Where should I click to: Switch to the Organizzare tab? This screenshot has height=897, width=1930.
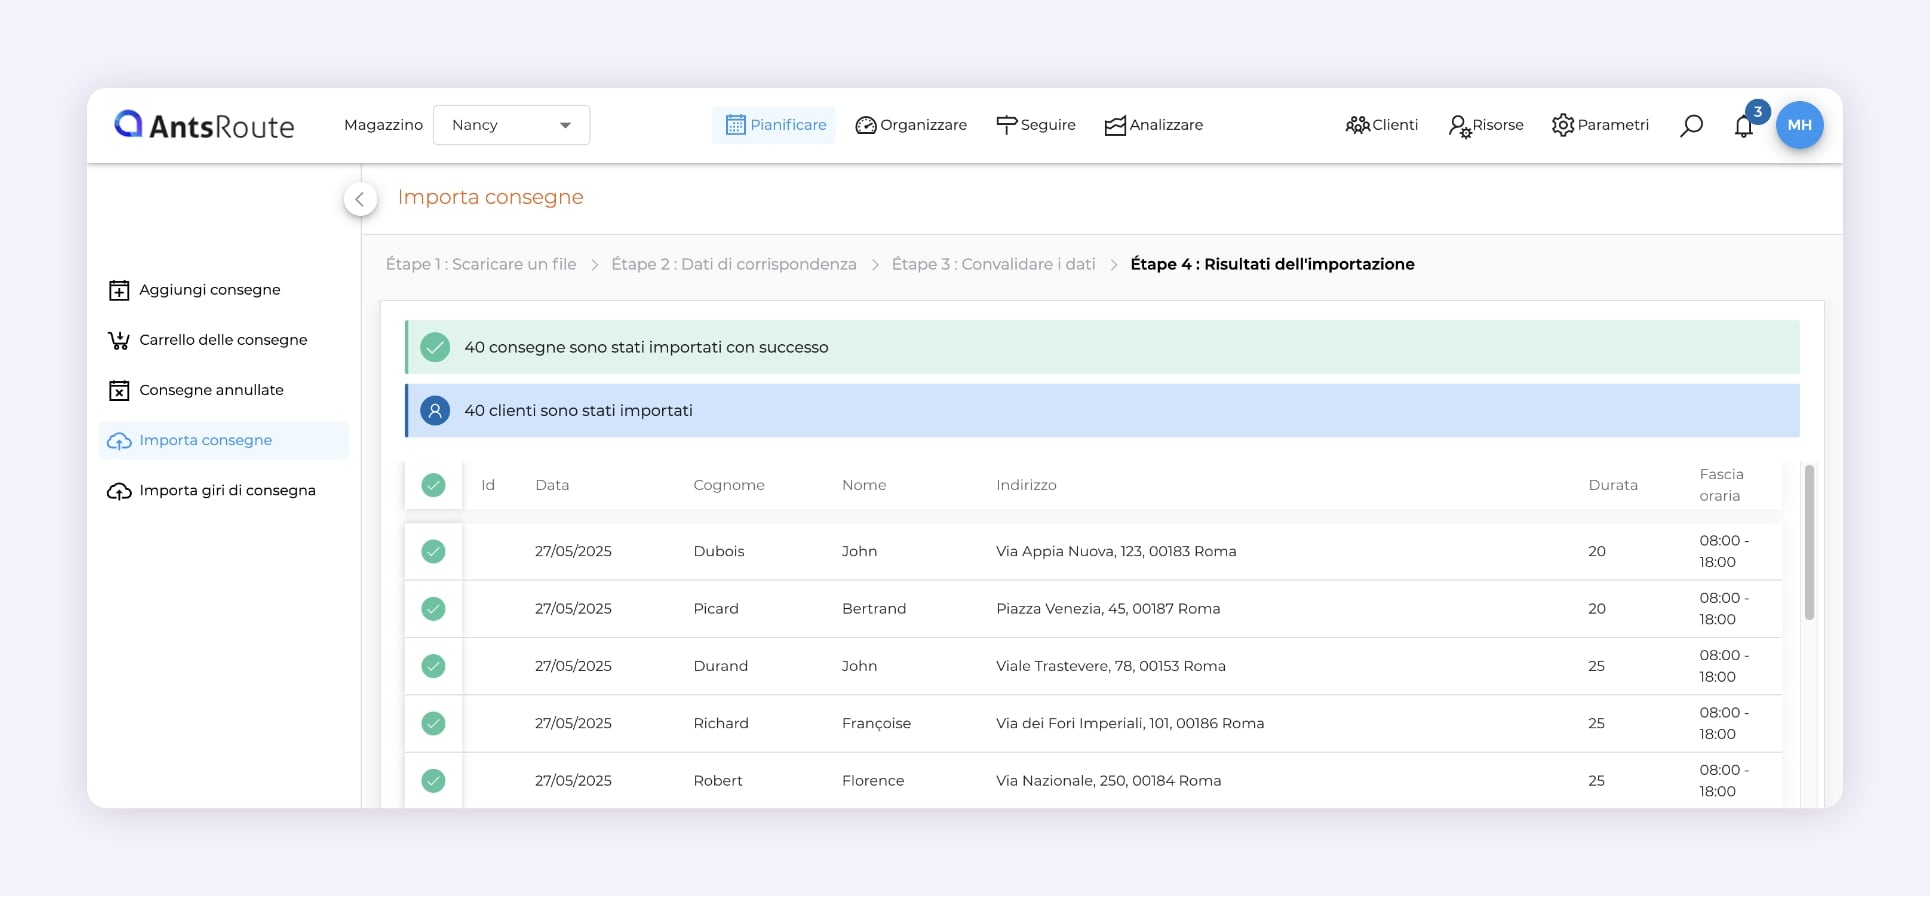pyautogui.click(x=911, y=125)
